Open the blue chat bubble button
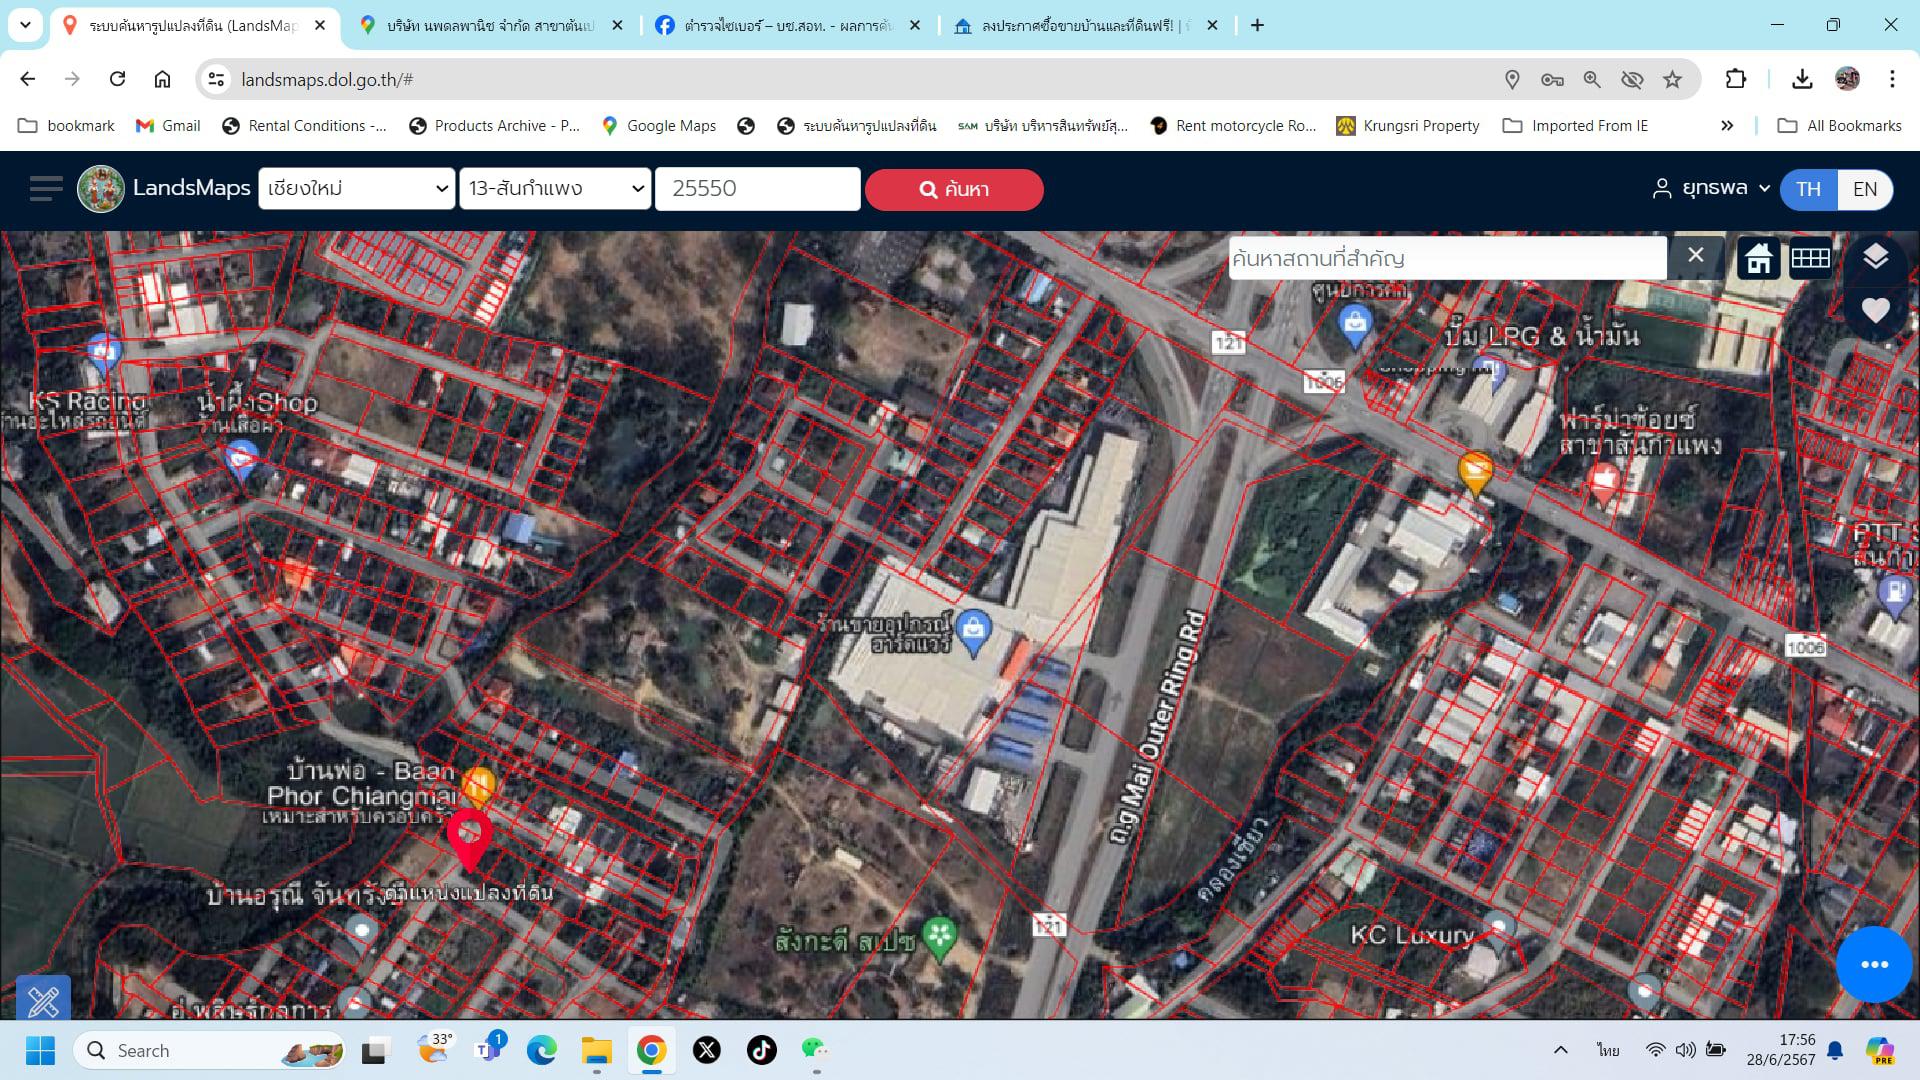The height and width of the screenshot is (1080, 1920). coord(1874,964)
